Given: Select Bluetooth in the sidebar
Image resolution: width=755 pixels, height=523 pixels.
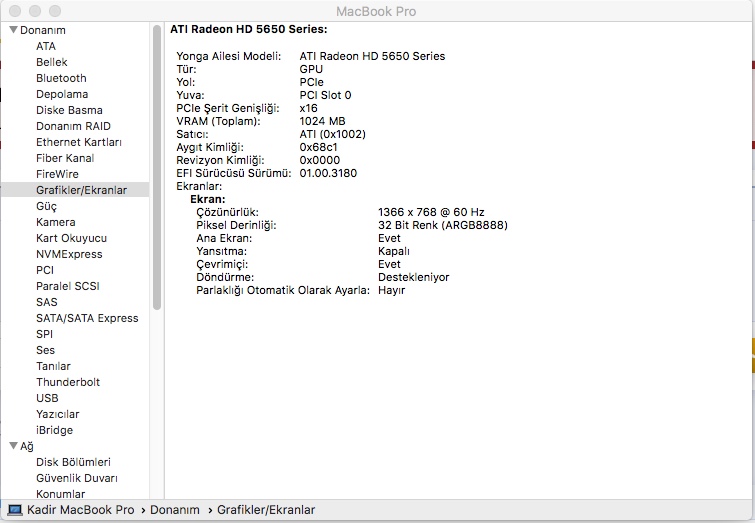Looking at the screenshot, I should coord(61,78).
